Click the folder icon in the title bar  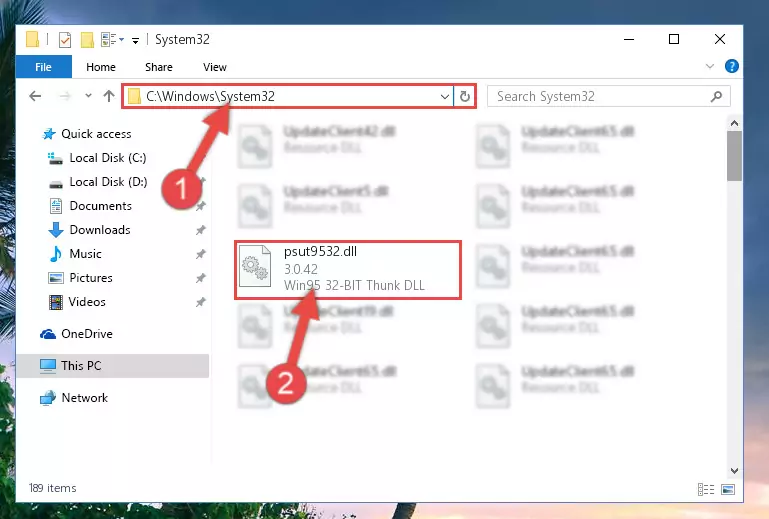(32, 39)
